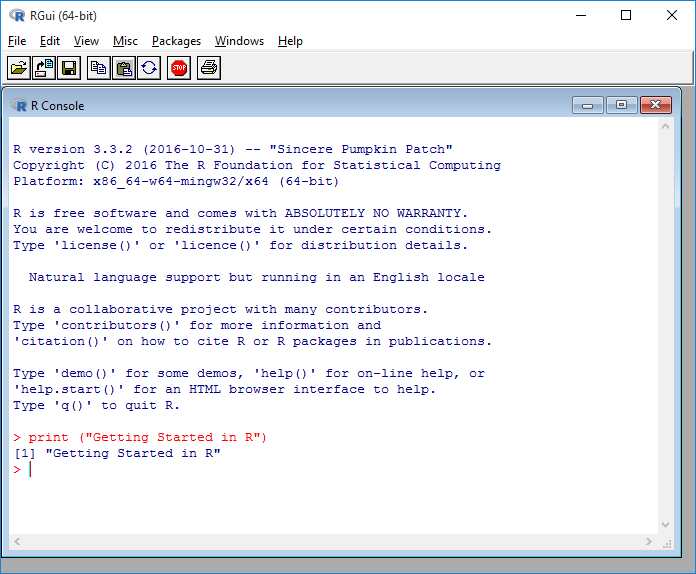This screenshot has width=696, height=574.
Task: Click console vertical scrollbar up arrow
Action: (x=665, y=127)
